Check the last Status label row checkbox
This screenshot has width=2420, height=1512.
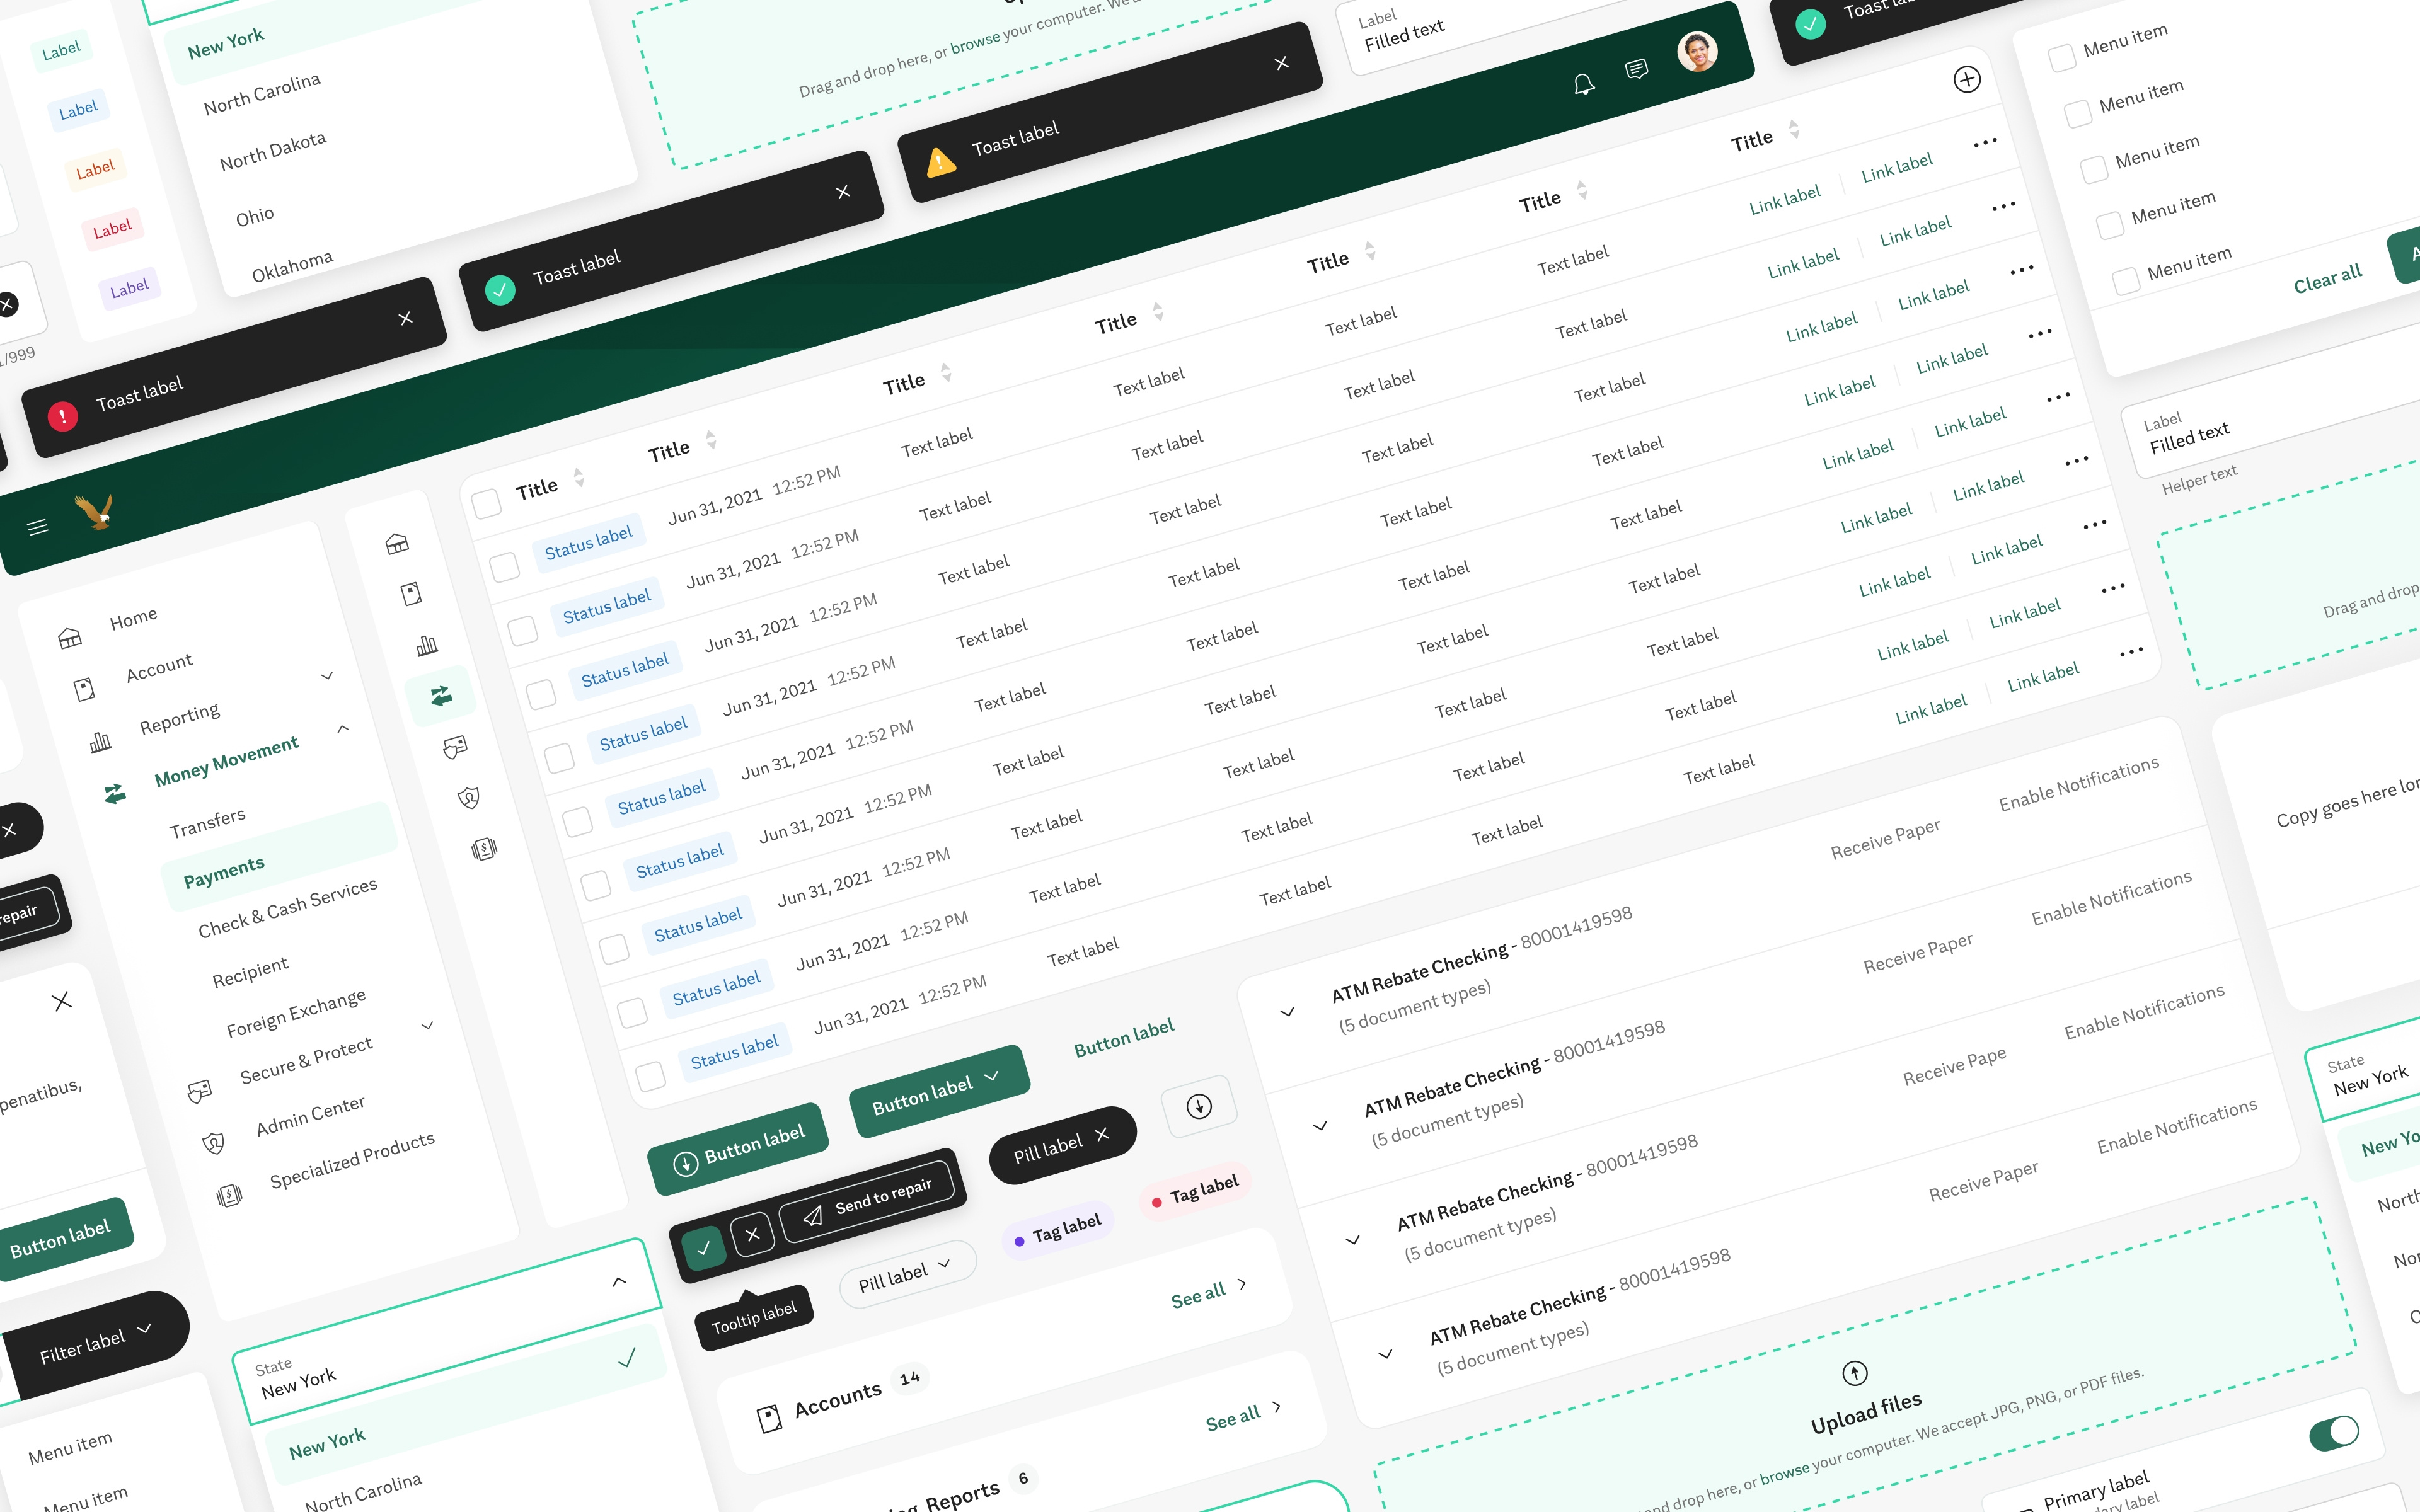click(650, 1077)
